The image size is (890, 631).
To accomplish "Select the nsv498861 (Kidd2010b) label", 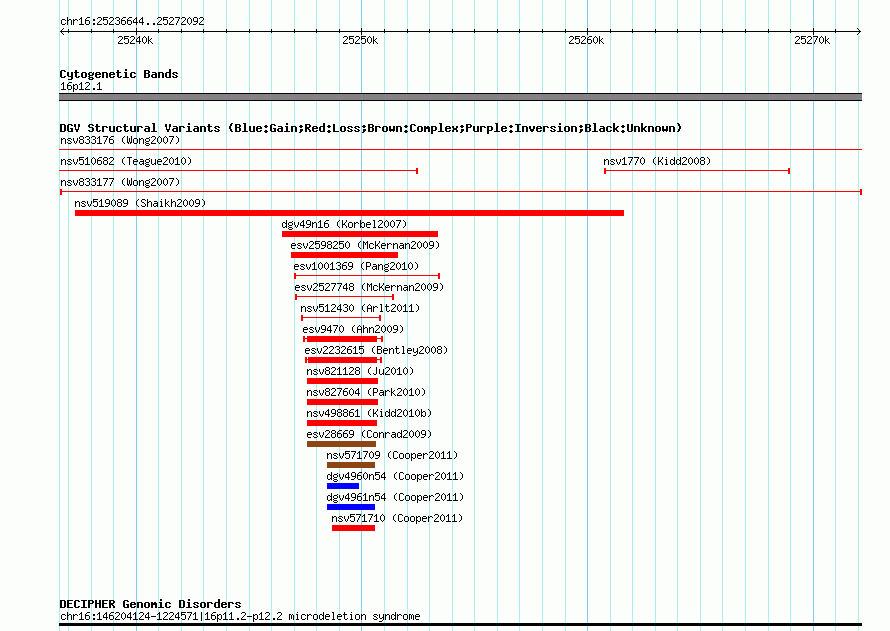I will 370,413.
